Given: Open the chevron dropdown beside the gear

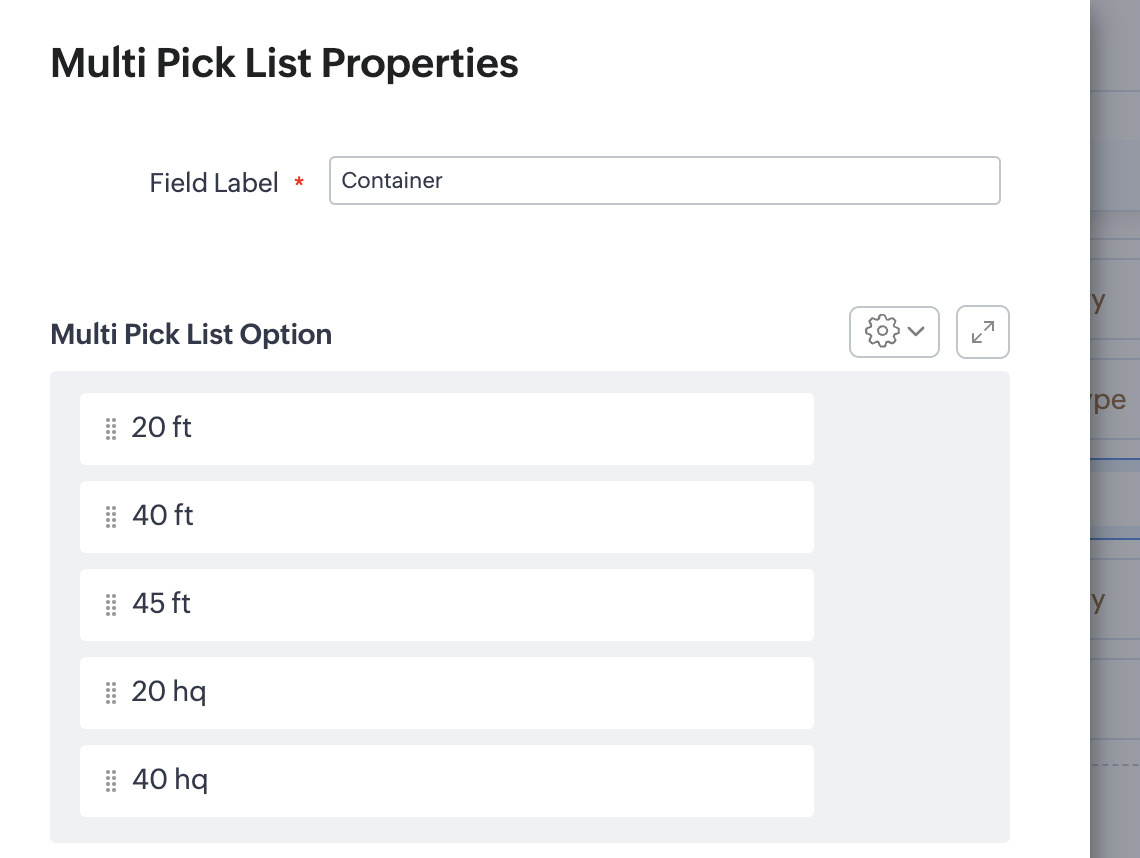Looking at the screenshot, I should point(916,332).
